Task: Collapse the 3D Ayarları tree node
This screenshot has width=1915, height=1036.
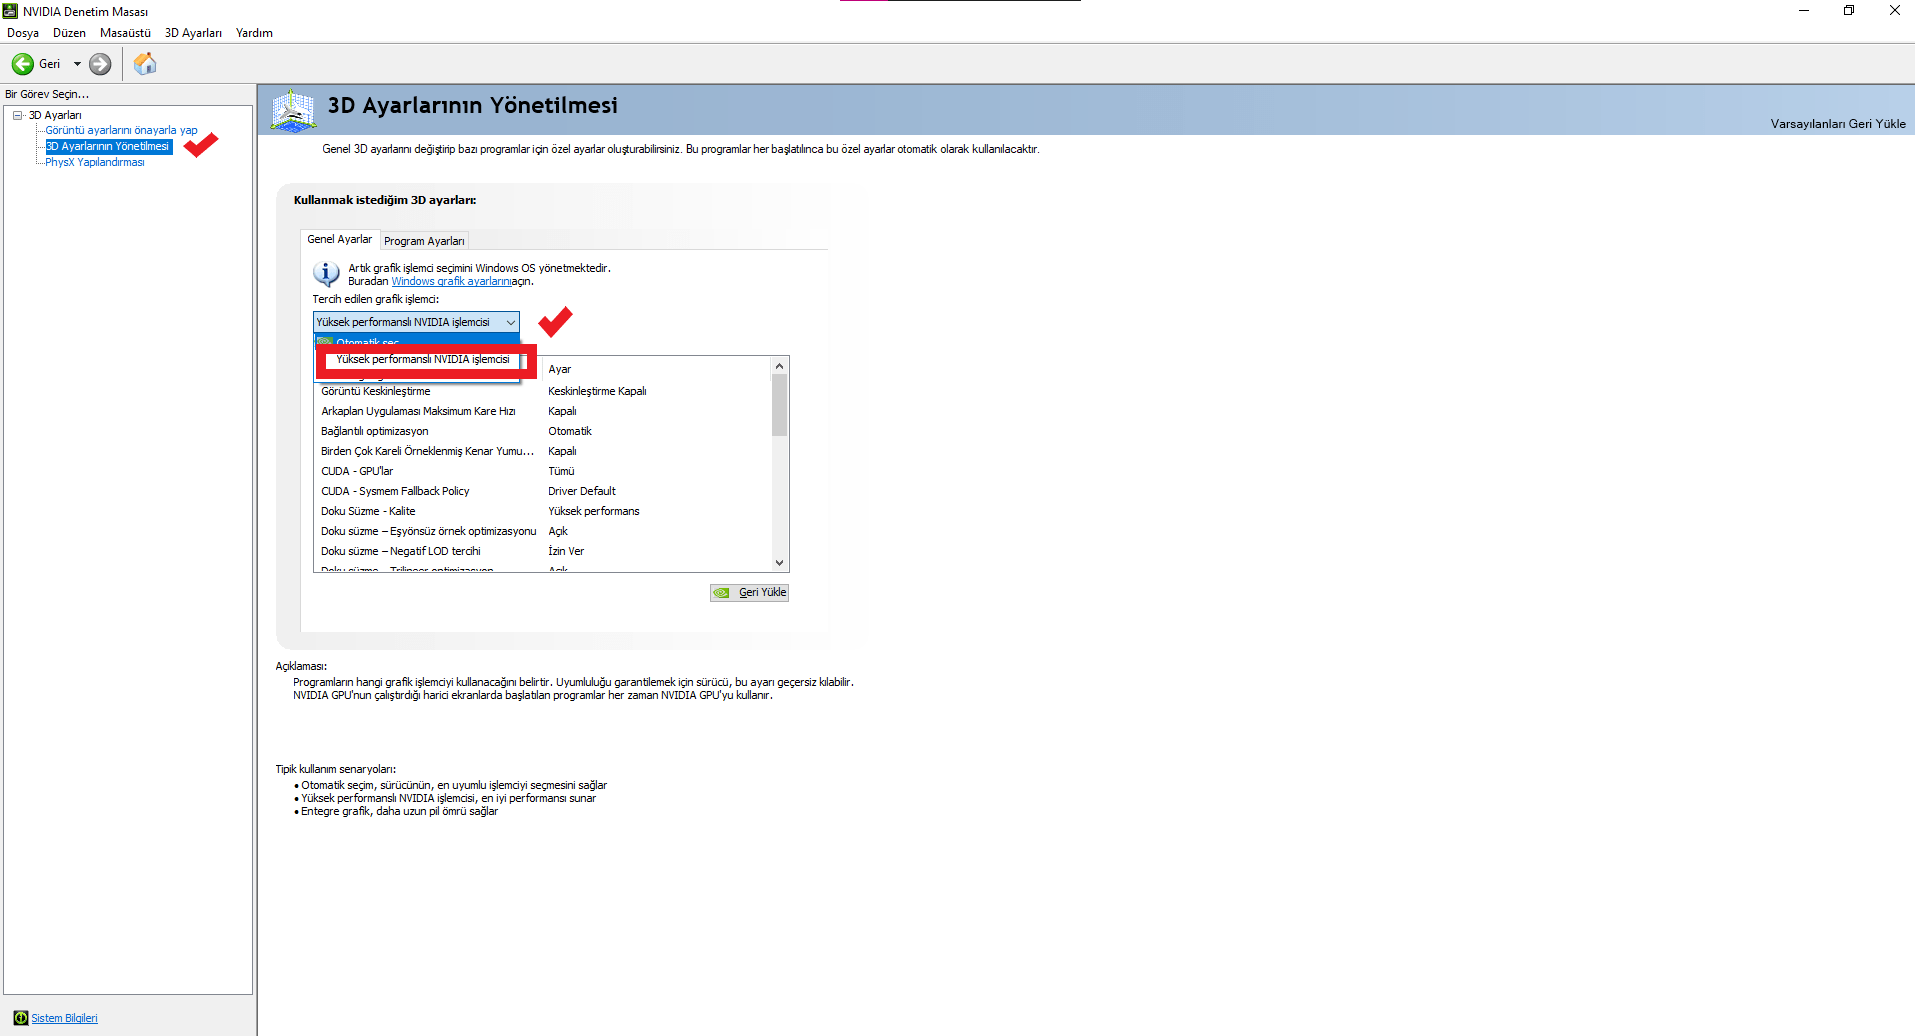Action: [x=17, y=115]
